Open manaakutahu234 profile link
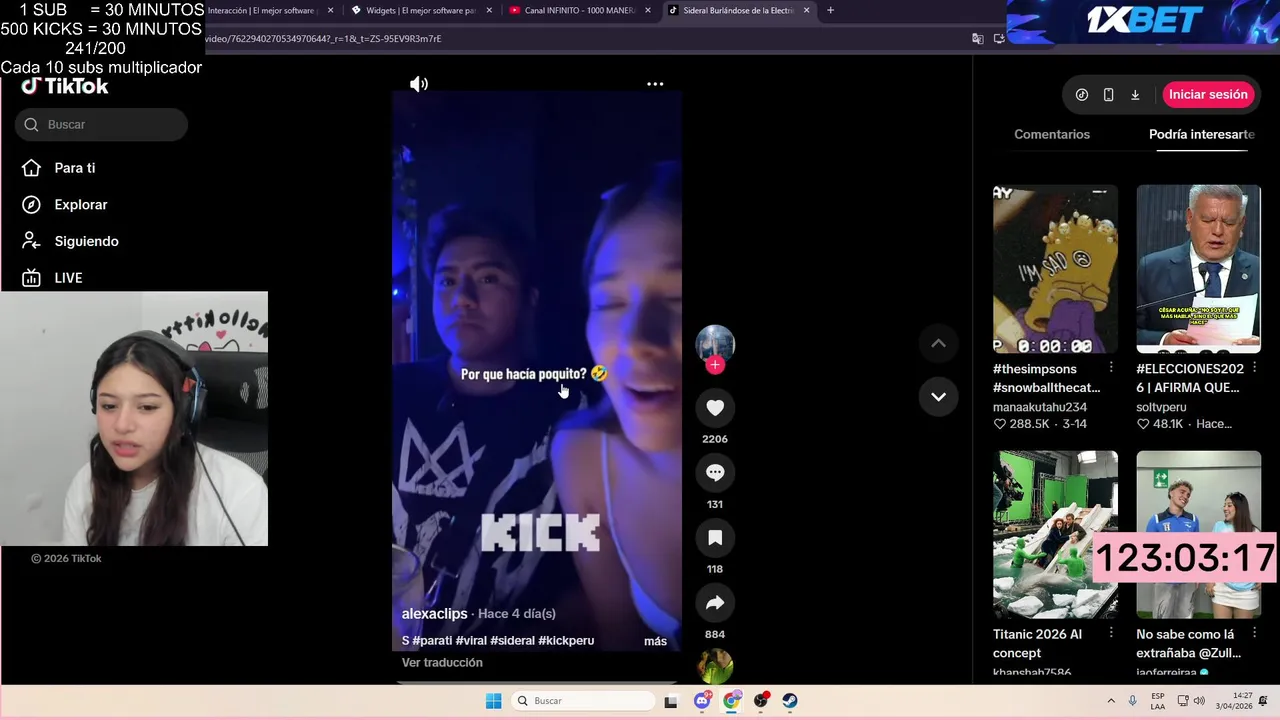The image size is (1280, 720). click(1040, 407)
